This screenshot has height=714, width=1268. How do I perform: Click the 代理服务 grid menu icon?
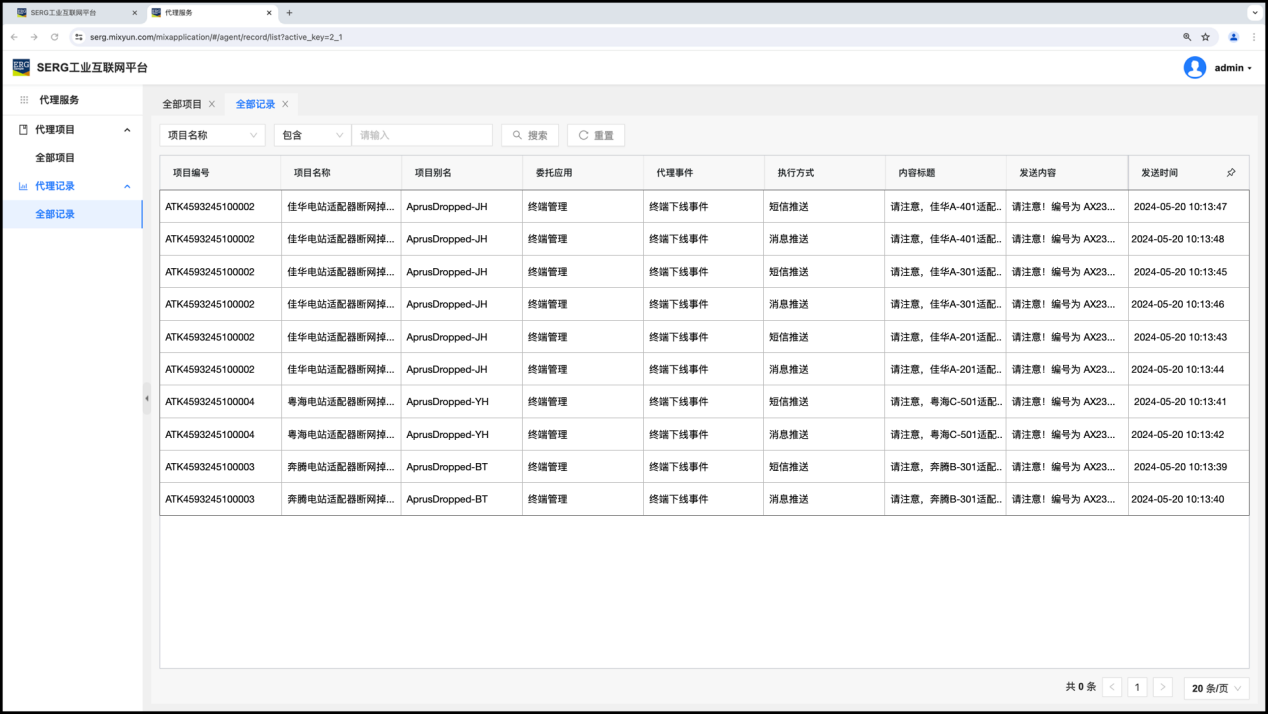click(24, 100)
